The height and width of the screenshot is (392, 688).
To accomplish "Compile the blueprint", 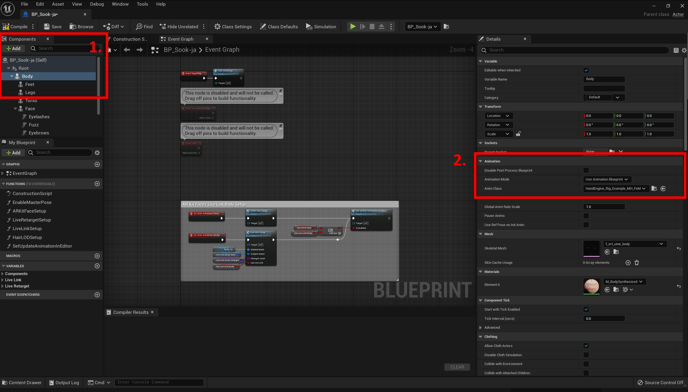I will (16, 27).
